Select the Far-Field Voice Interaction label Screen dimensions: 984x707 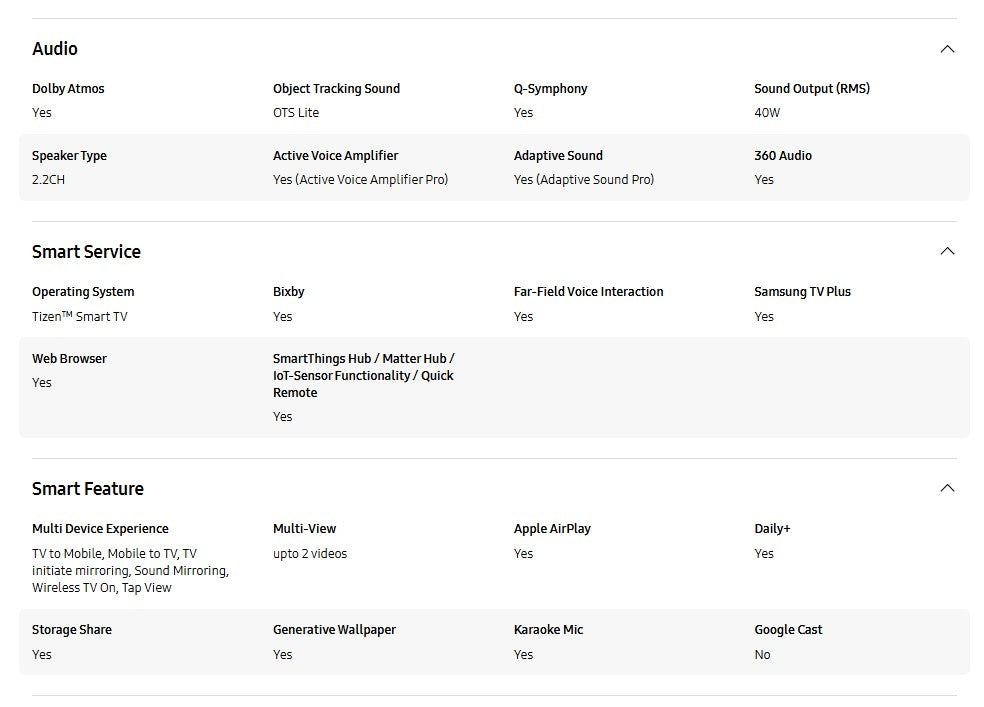pos(588,292)
